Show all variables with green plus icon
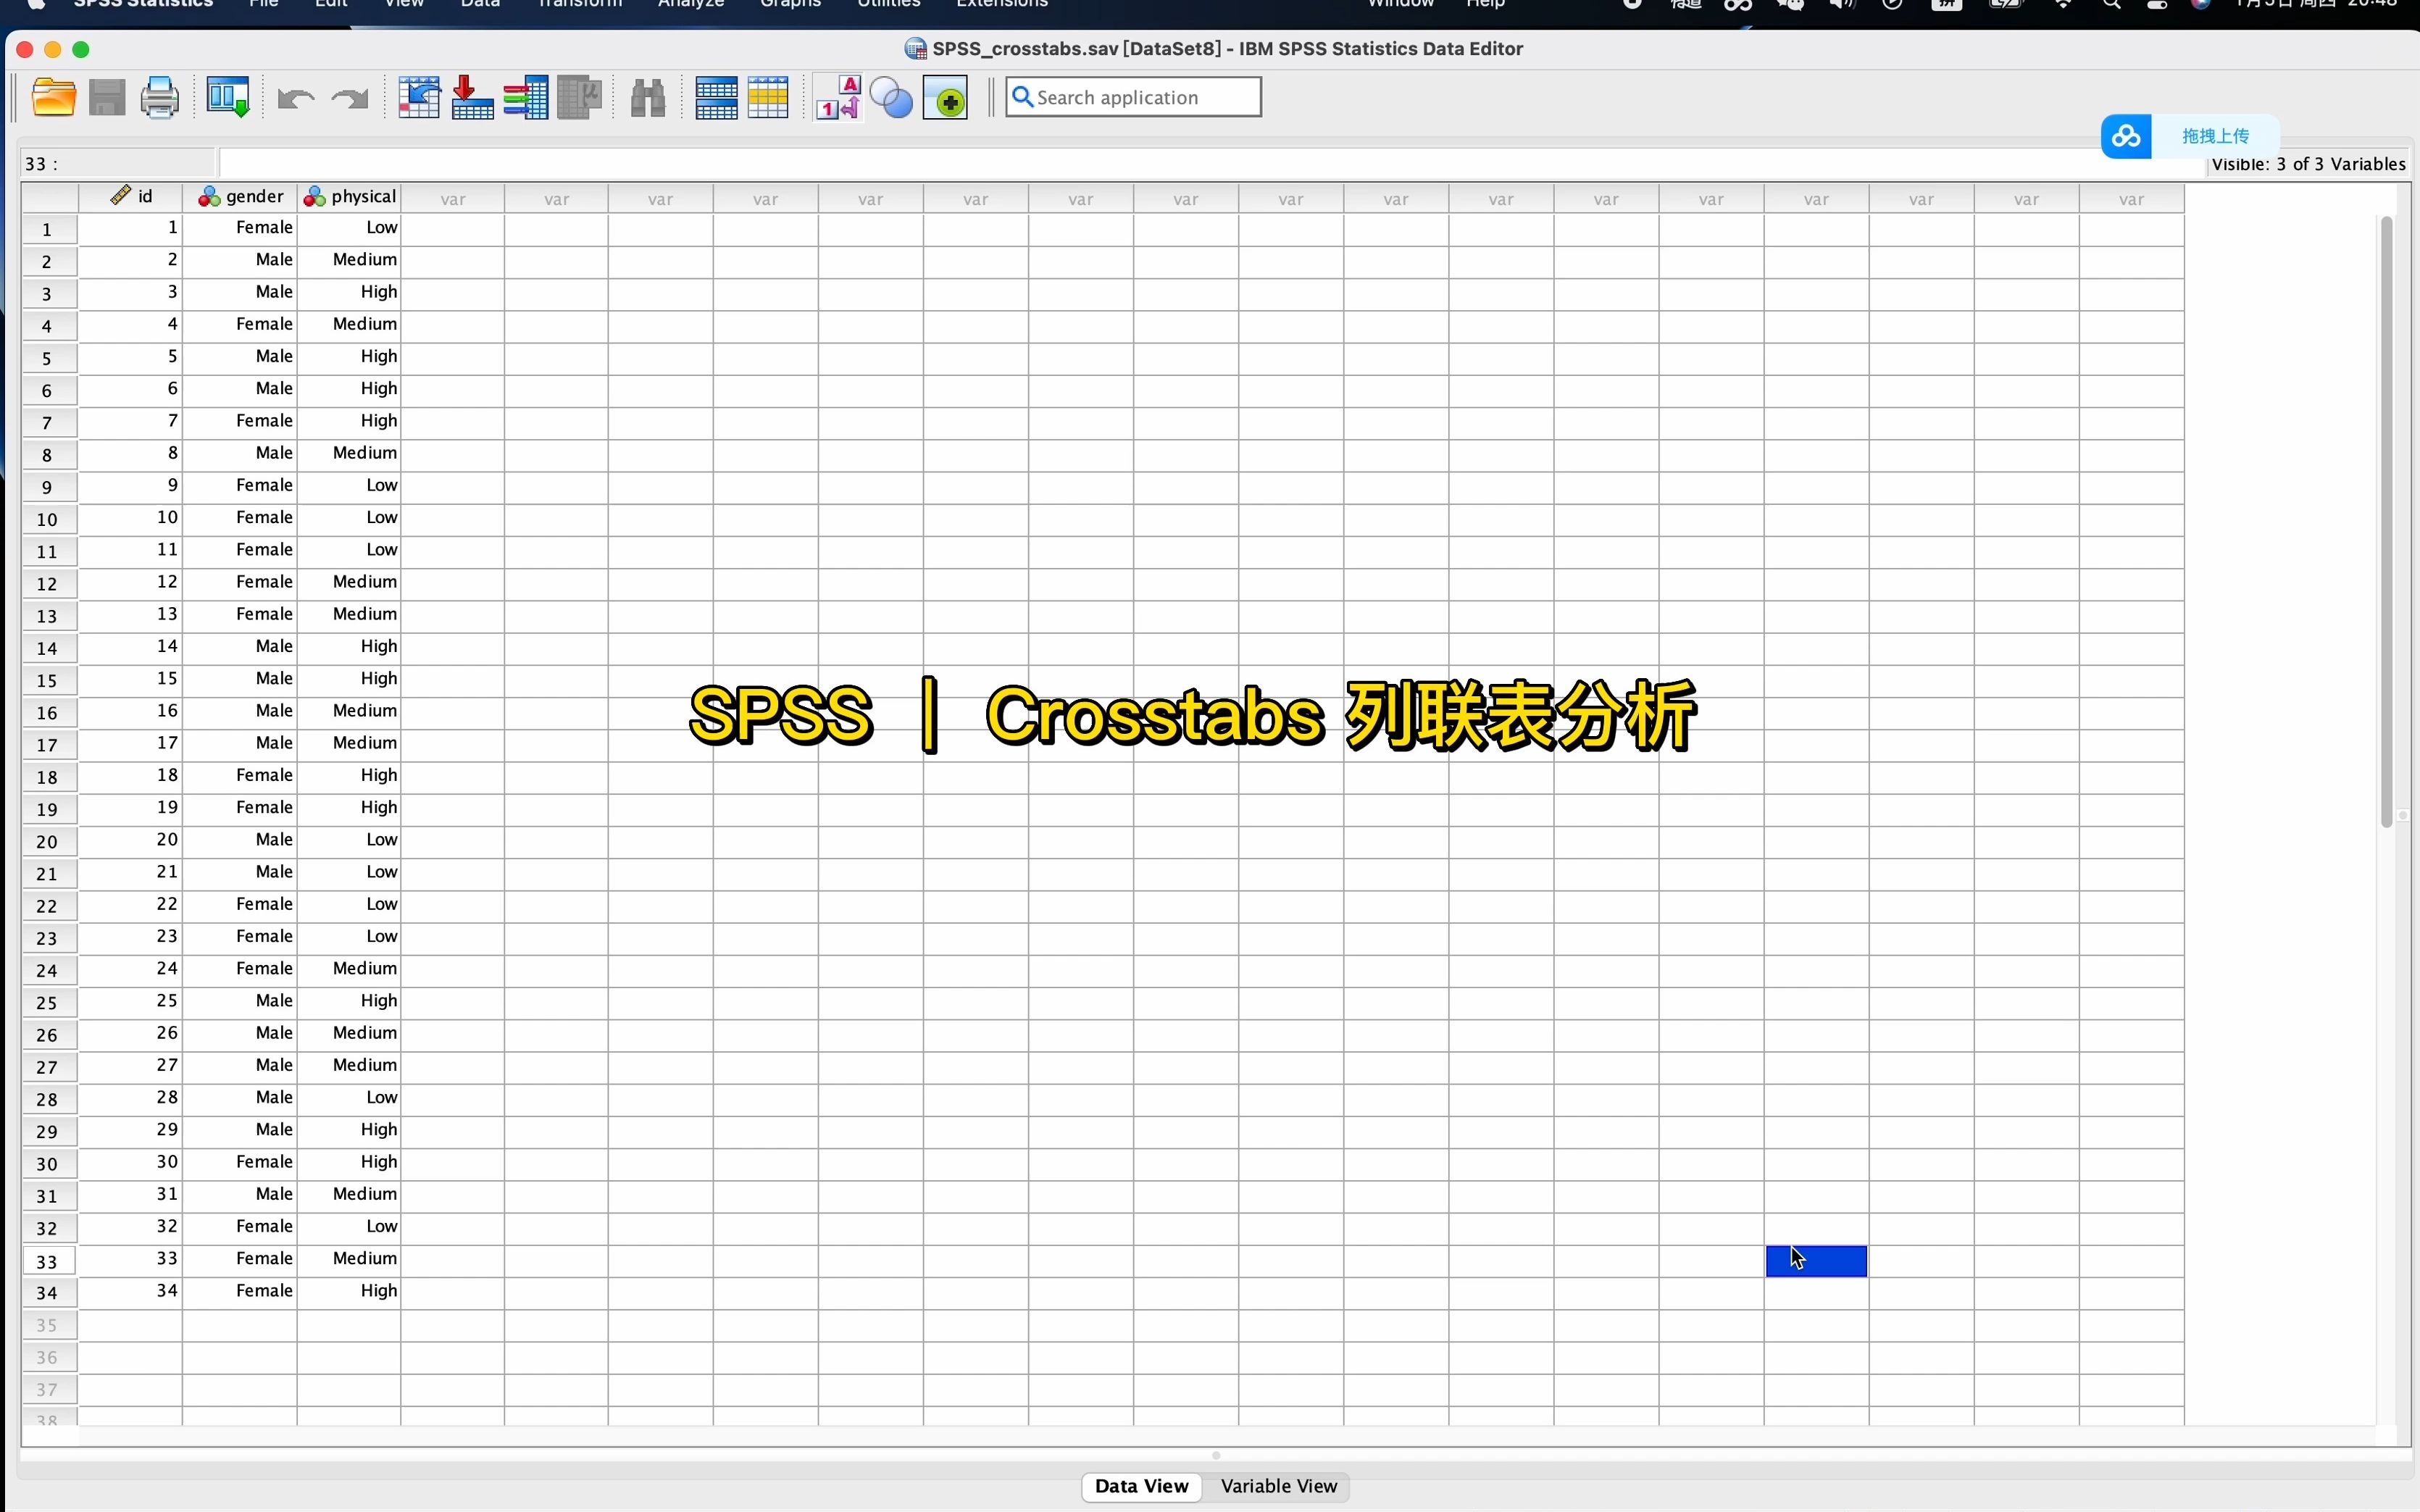The image size is (2420, 1512). (945, 97)
